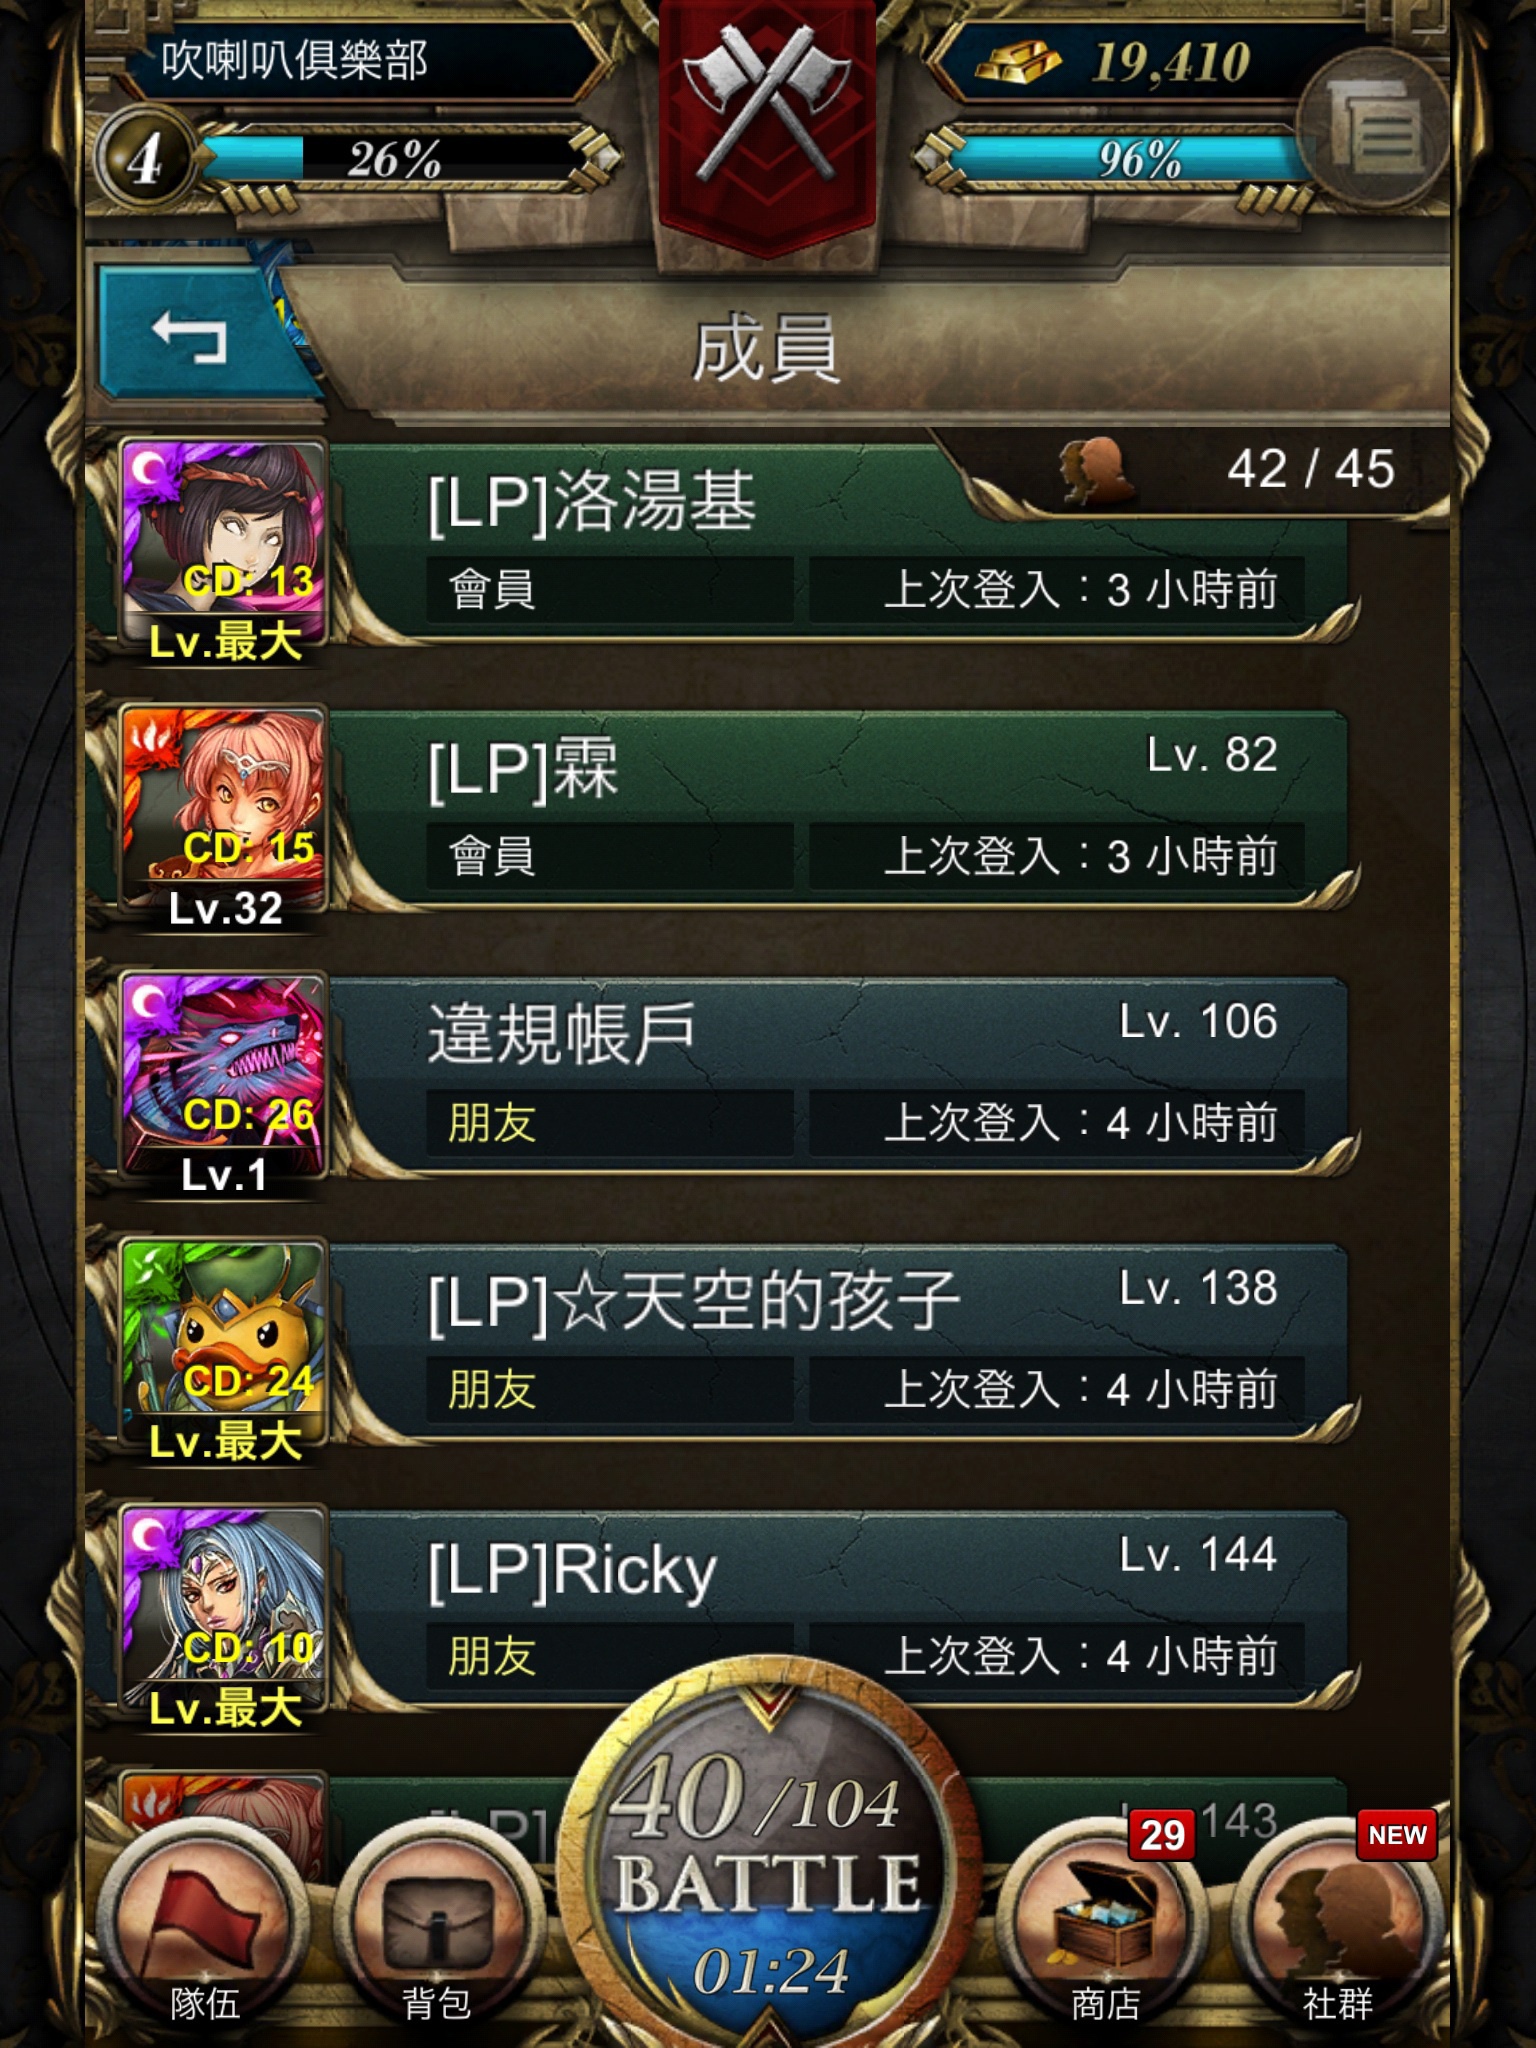Tap the member count silhouette icon
This screenshot has width=1536, height=2048.
pyautogui.click(x=1096, y=470)
